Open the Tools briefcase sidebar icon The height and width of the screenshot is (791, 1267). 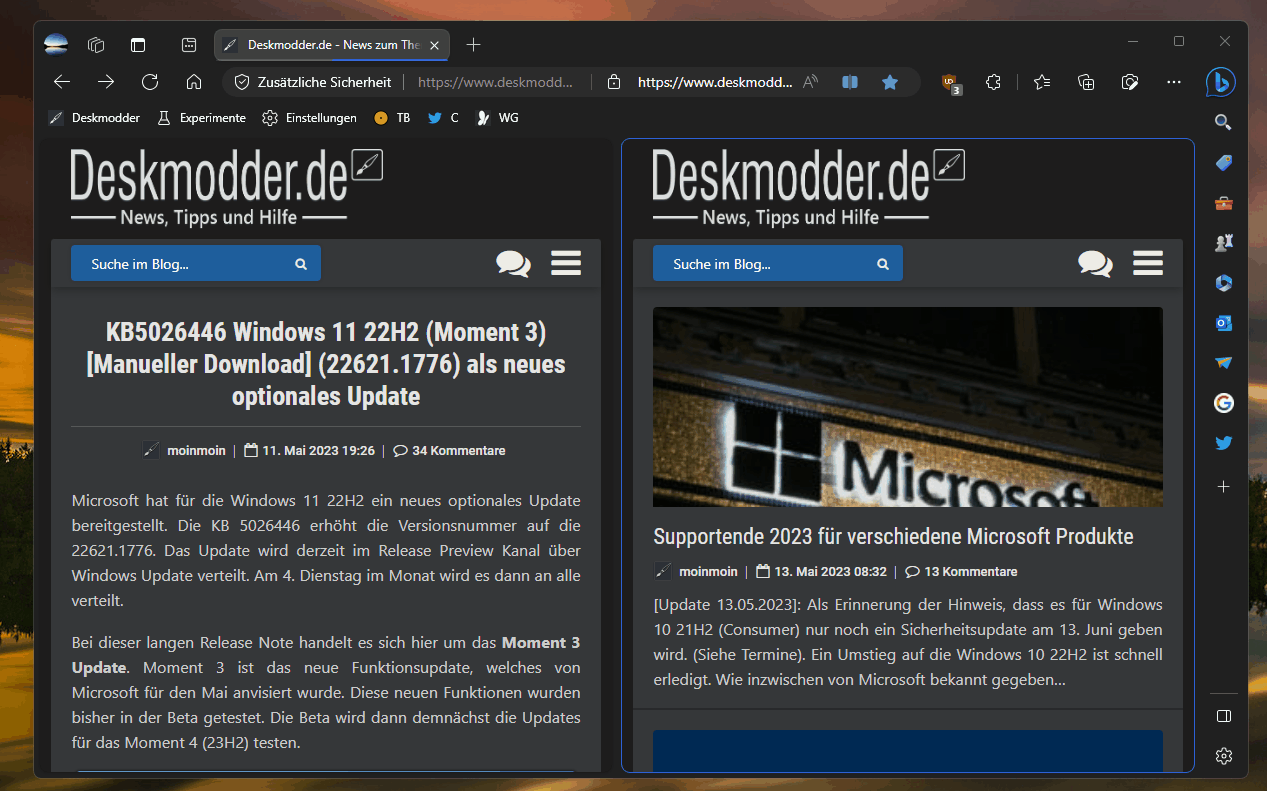pyautogui.click(x=1223, y=203)
